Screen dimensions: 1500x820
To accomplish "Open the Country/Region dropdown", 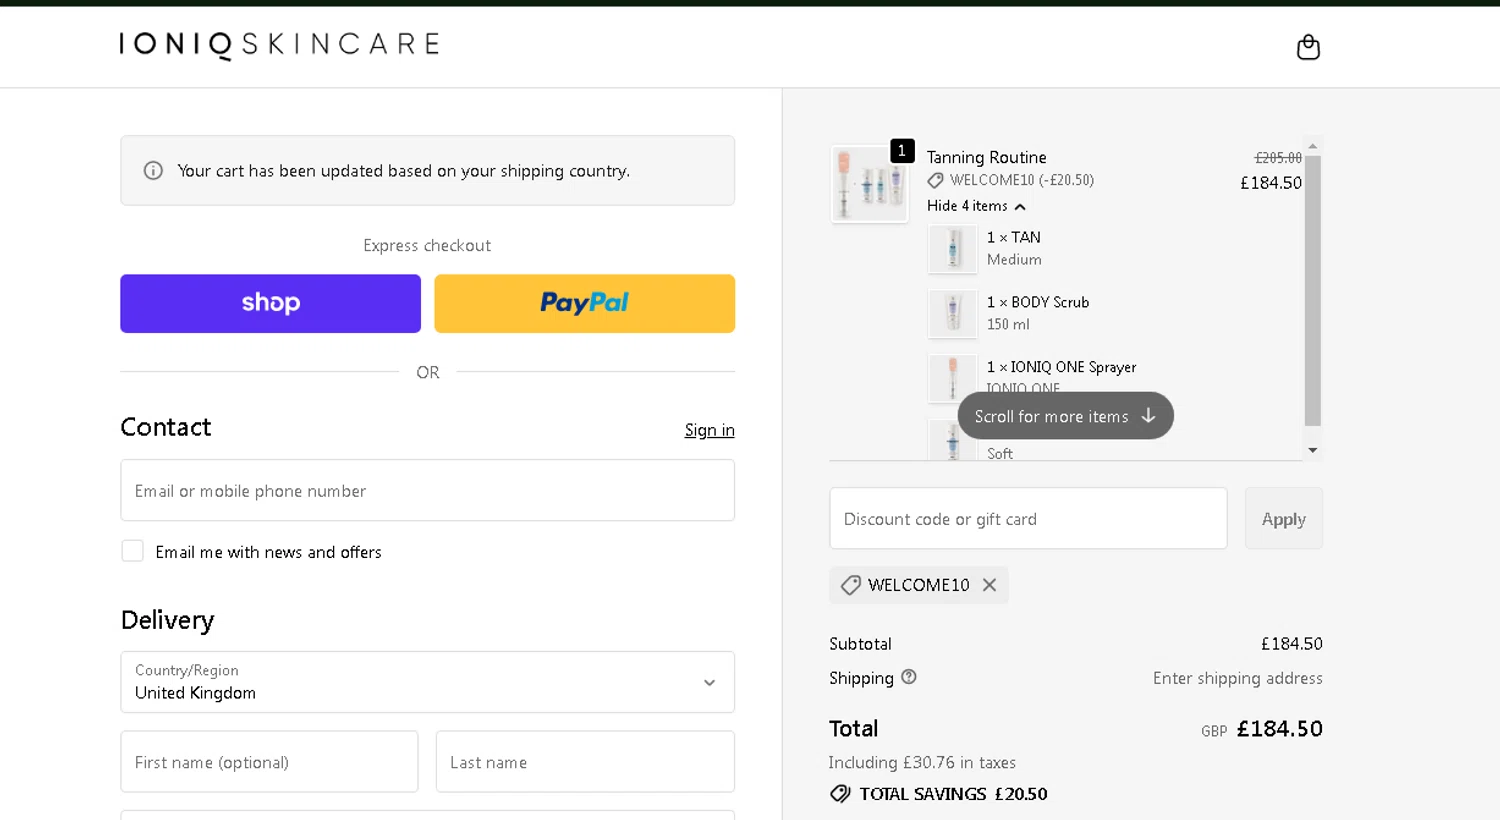I will click(427, 682).
